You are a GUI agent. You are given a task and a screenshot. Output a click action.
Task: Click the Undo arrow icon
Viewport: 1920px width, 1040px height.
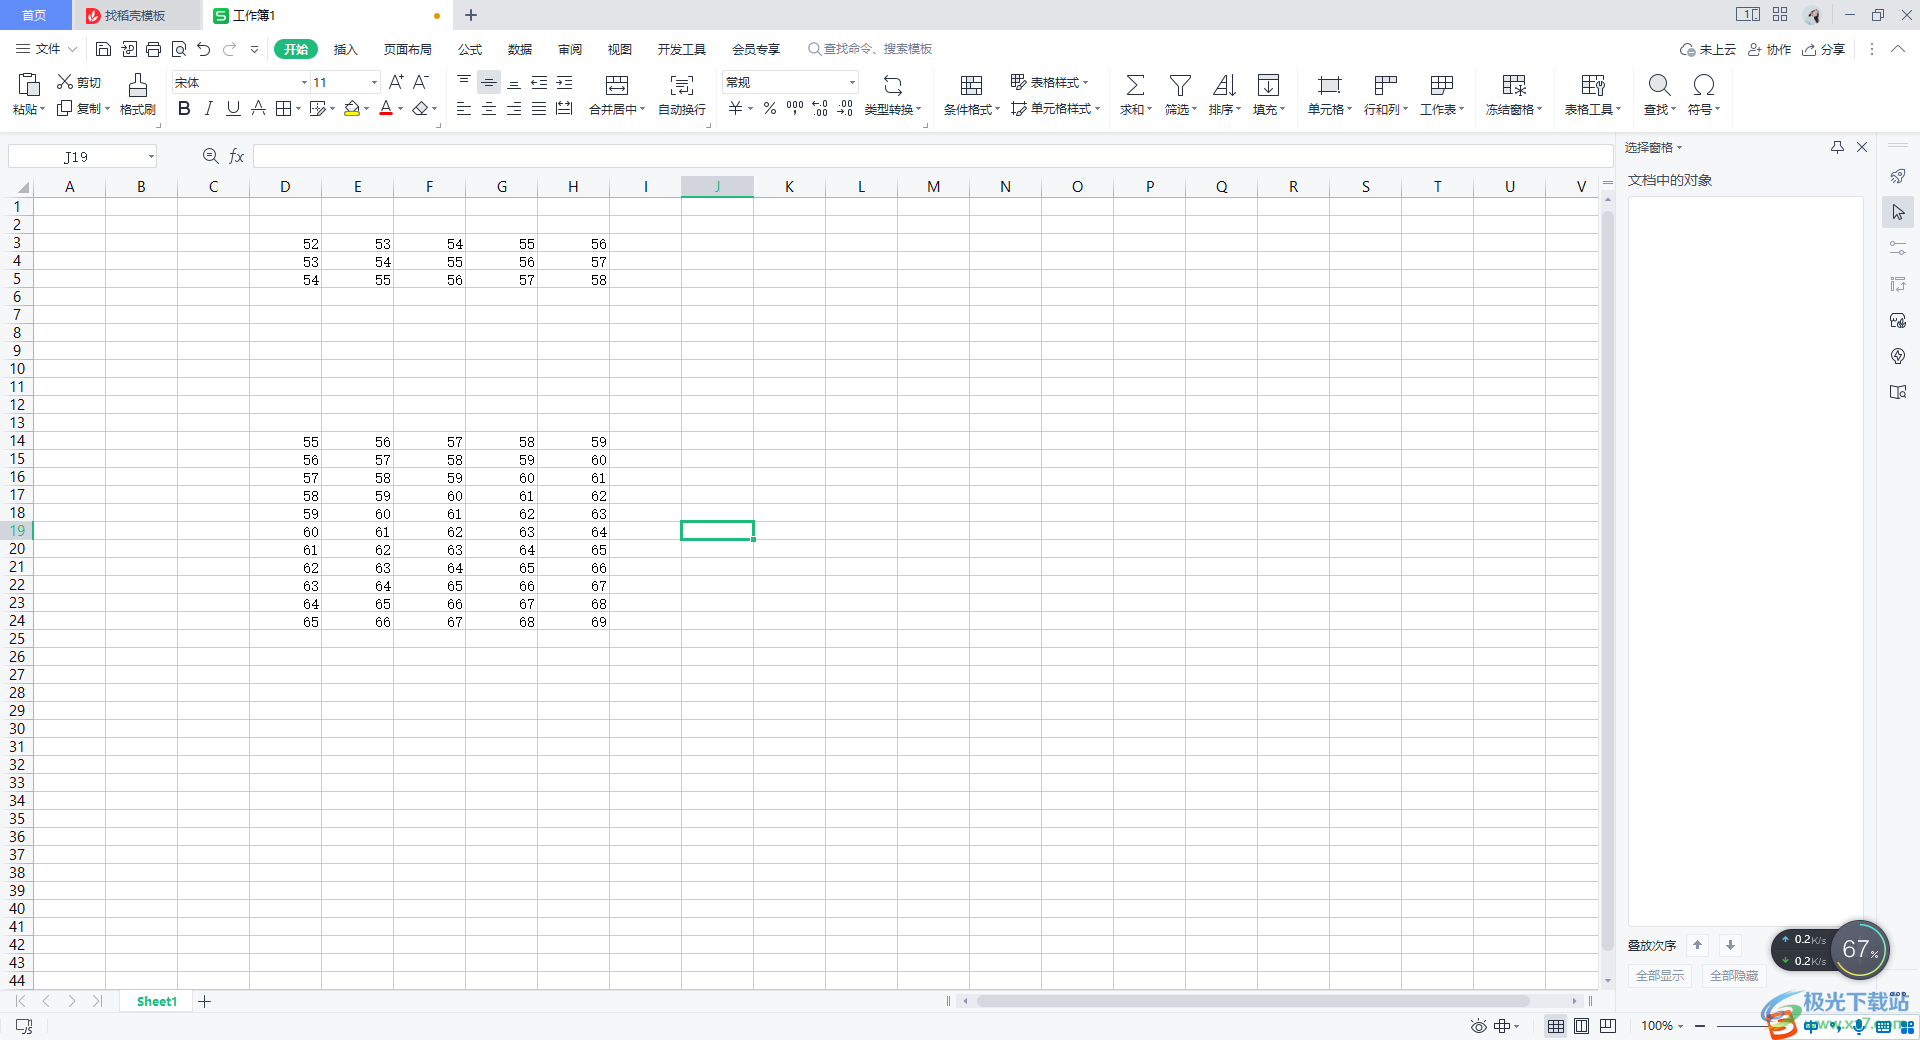(x=204, y=49)
